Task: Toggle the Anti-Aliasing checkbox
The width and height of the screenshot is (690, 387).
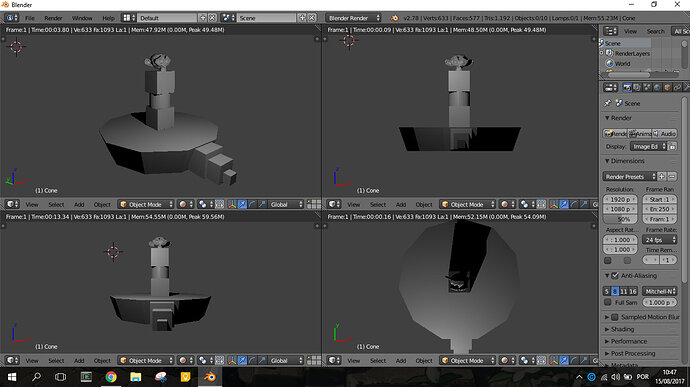Action: click(615, 276)
